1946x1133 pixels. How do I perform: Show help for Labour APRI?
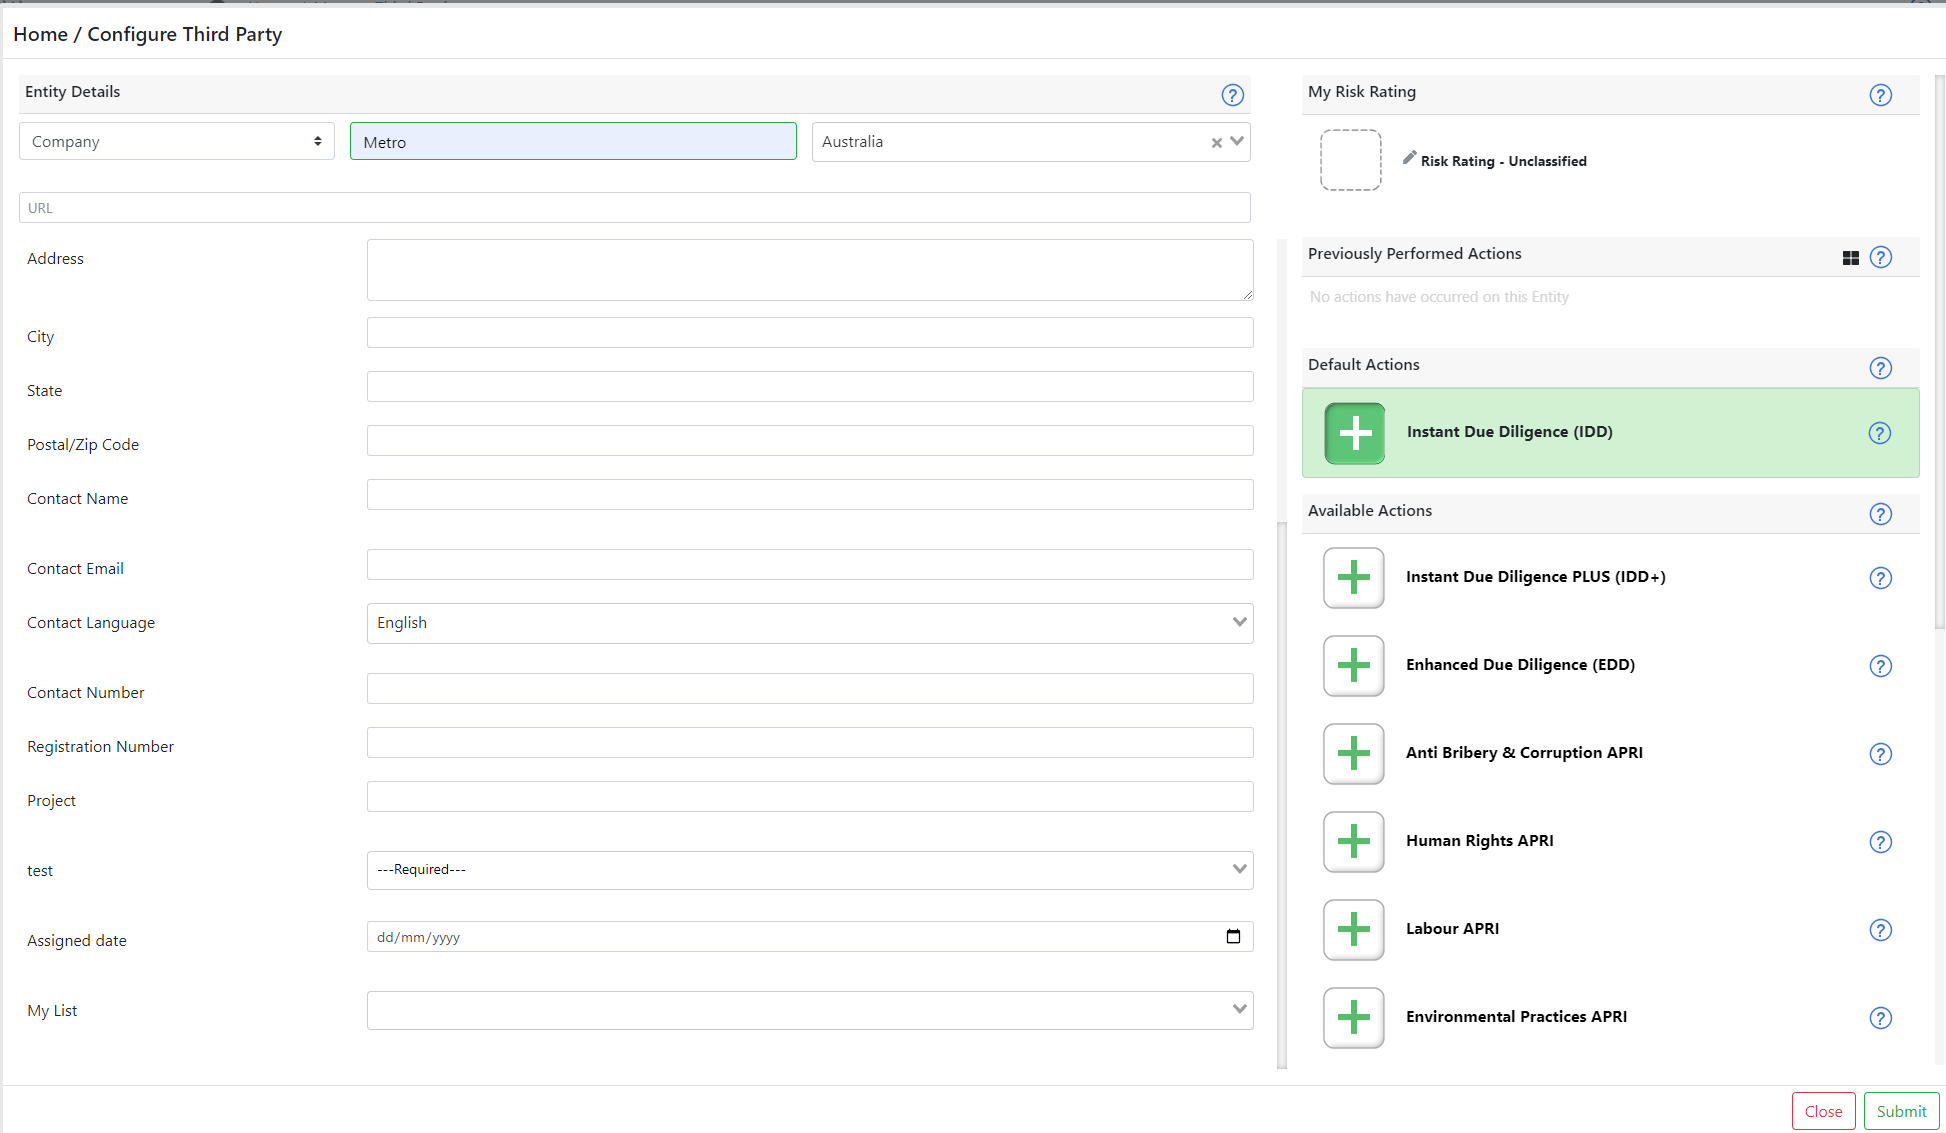1880,930
